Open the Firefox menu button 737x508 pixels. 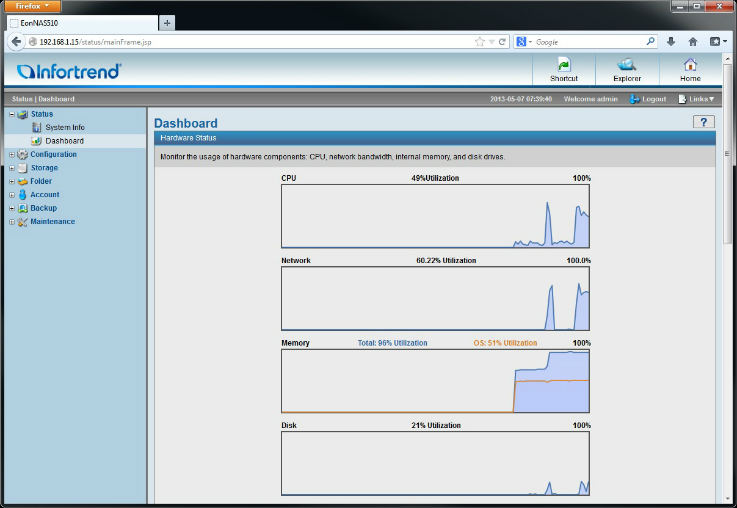click(x=32, y=6)
